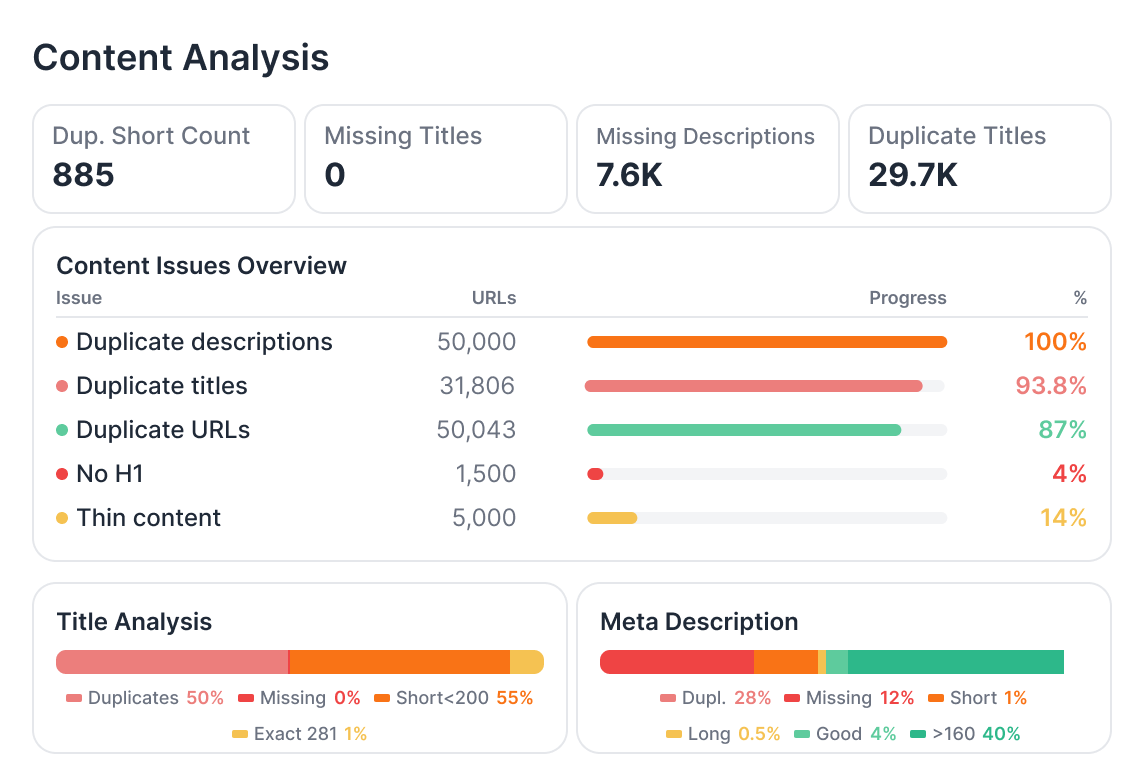Click the Content Issues Overview heading
The height and width of the screenshot is (776, 1144).
pos(201,265)
